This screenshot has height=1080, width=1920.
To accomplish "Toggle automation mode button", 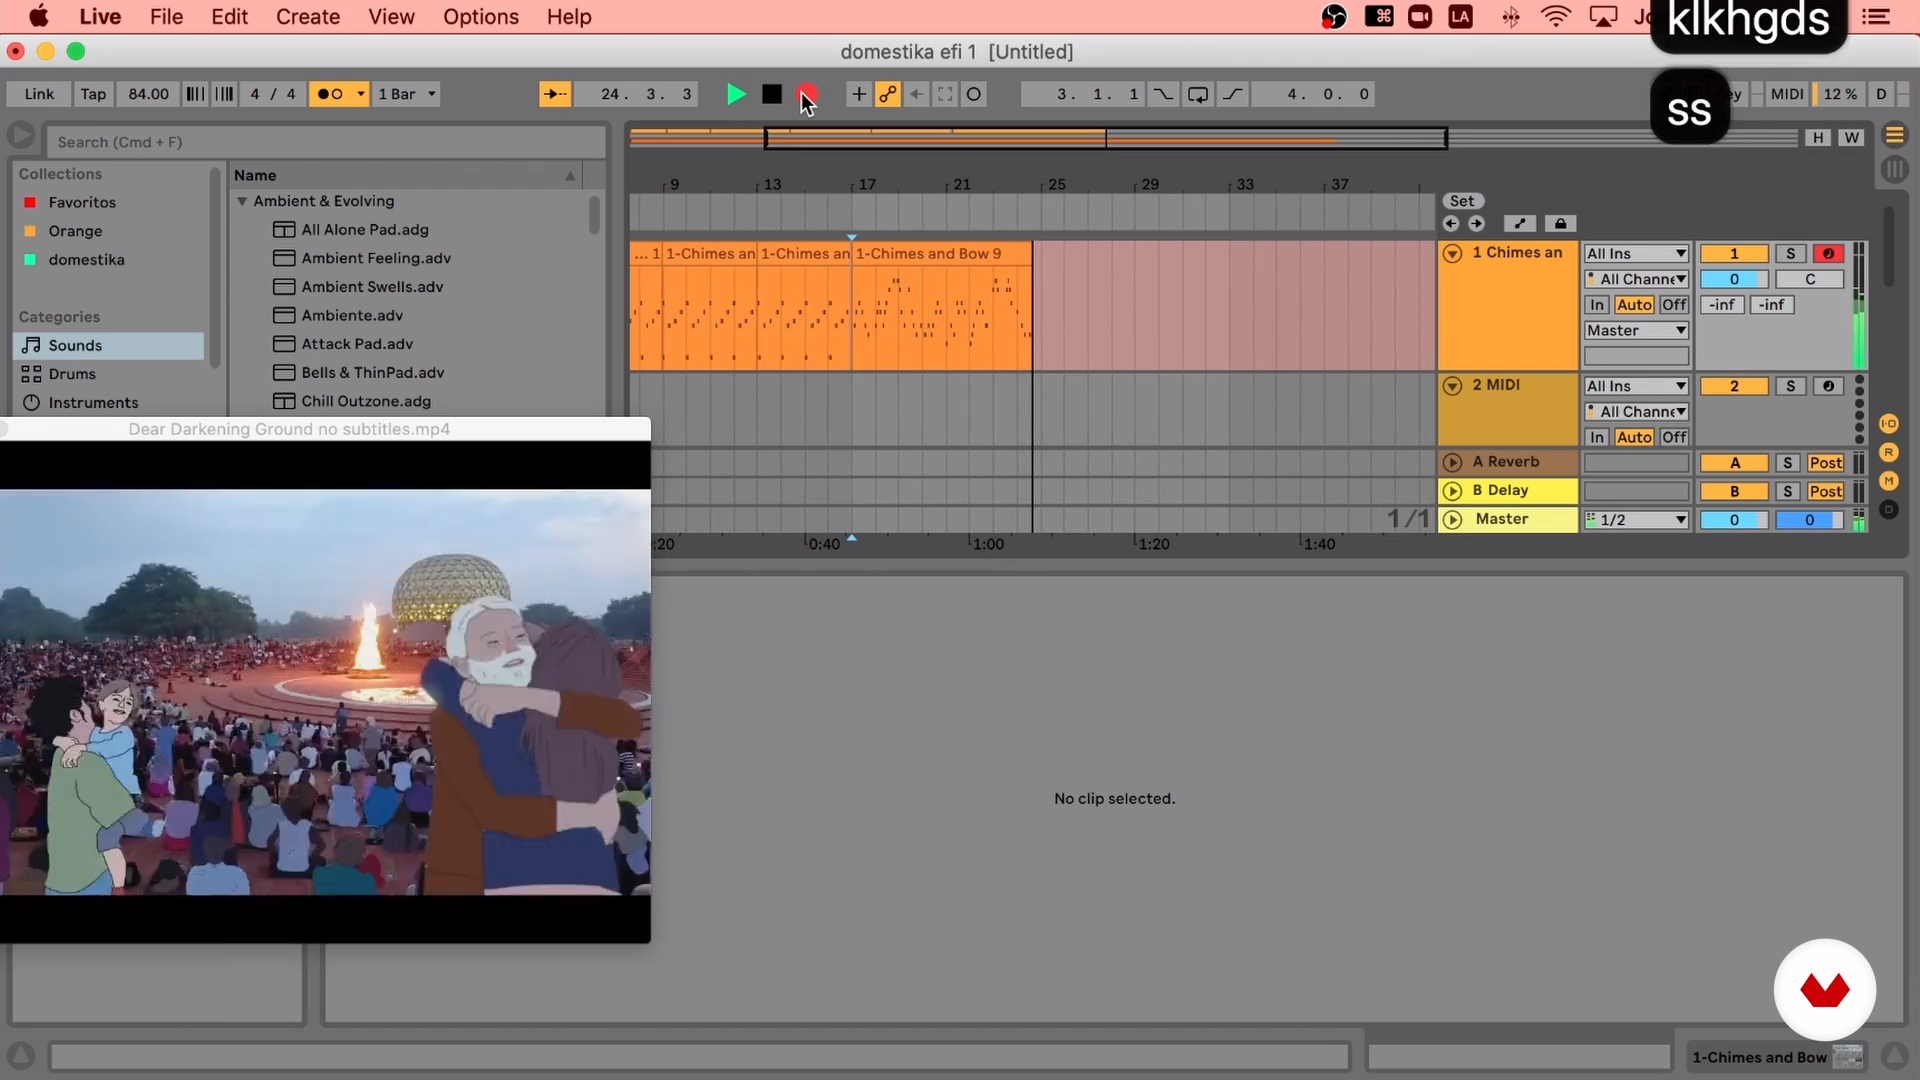I will pyautogui.click(x=1519, y=224).
